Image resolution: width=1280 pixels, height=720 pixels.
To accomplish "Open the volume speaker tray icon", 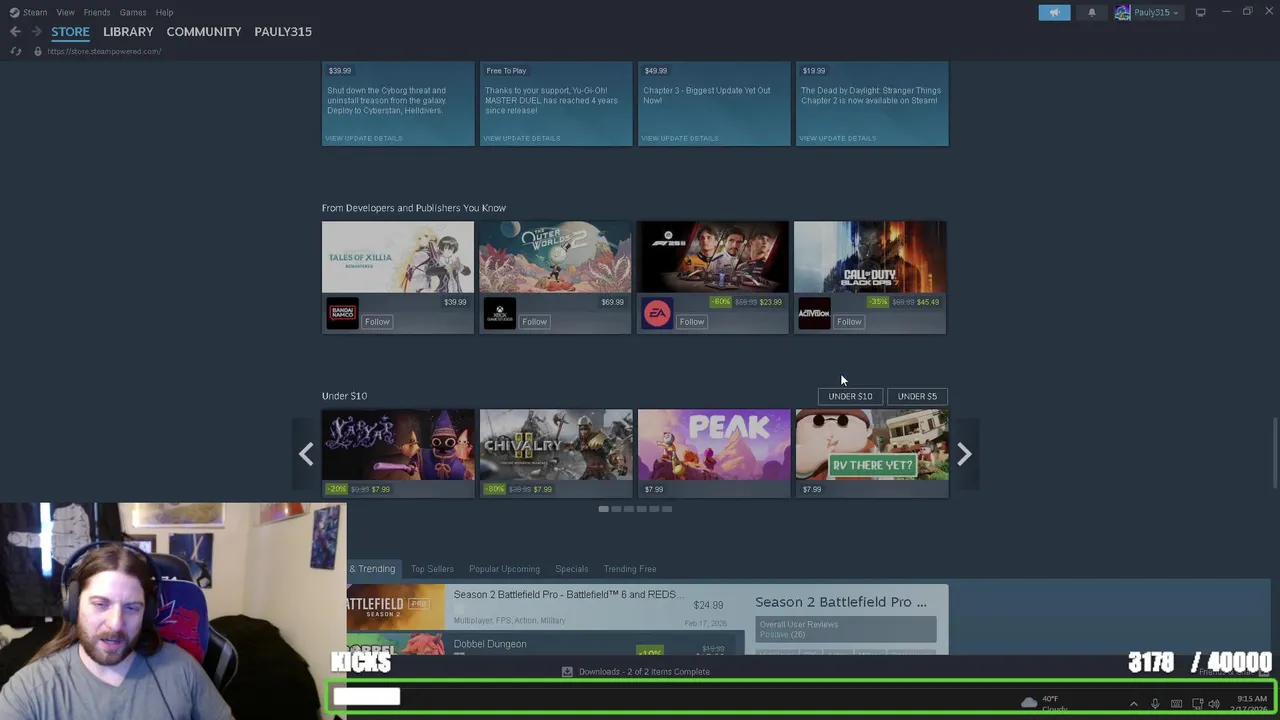I will pos(1214,704).
